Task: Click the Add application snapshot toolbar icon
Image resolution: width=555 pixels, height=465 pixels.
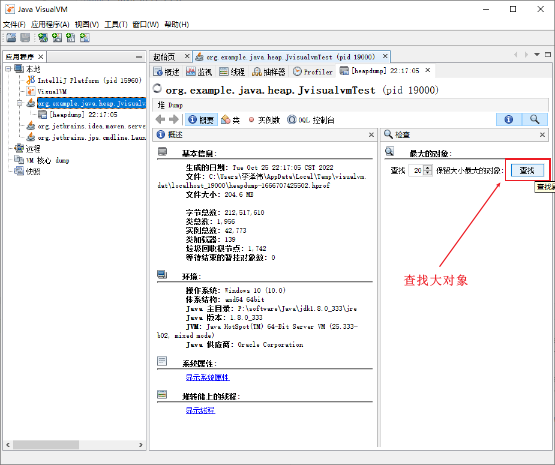Action: (x=85, y=38)
